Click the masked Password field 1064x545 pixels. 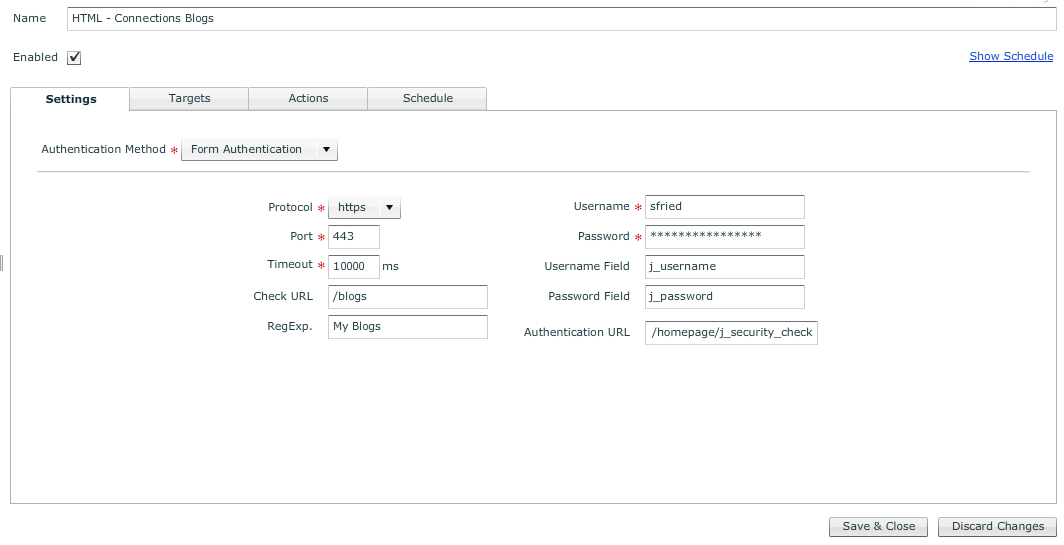pos(724,237)
